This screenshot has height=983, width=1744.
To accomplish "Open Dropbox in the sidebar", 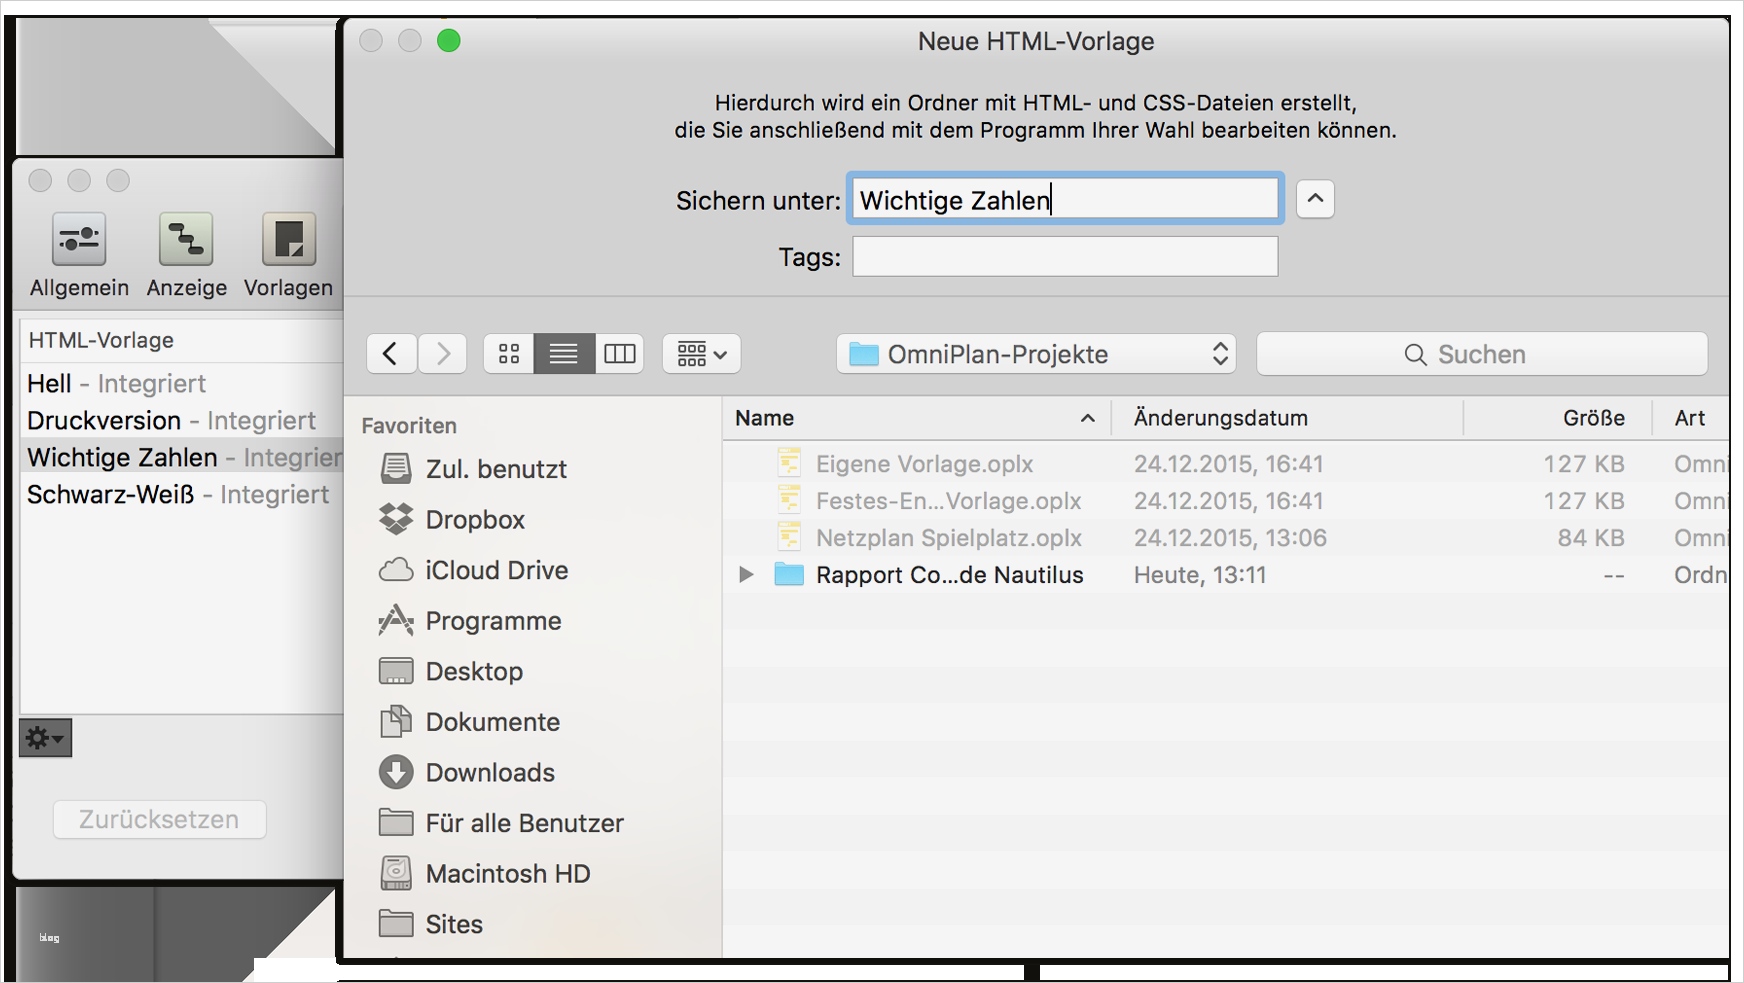I will point(474,520).
